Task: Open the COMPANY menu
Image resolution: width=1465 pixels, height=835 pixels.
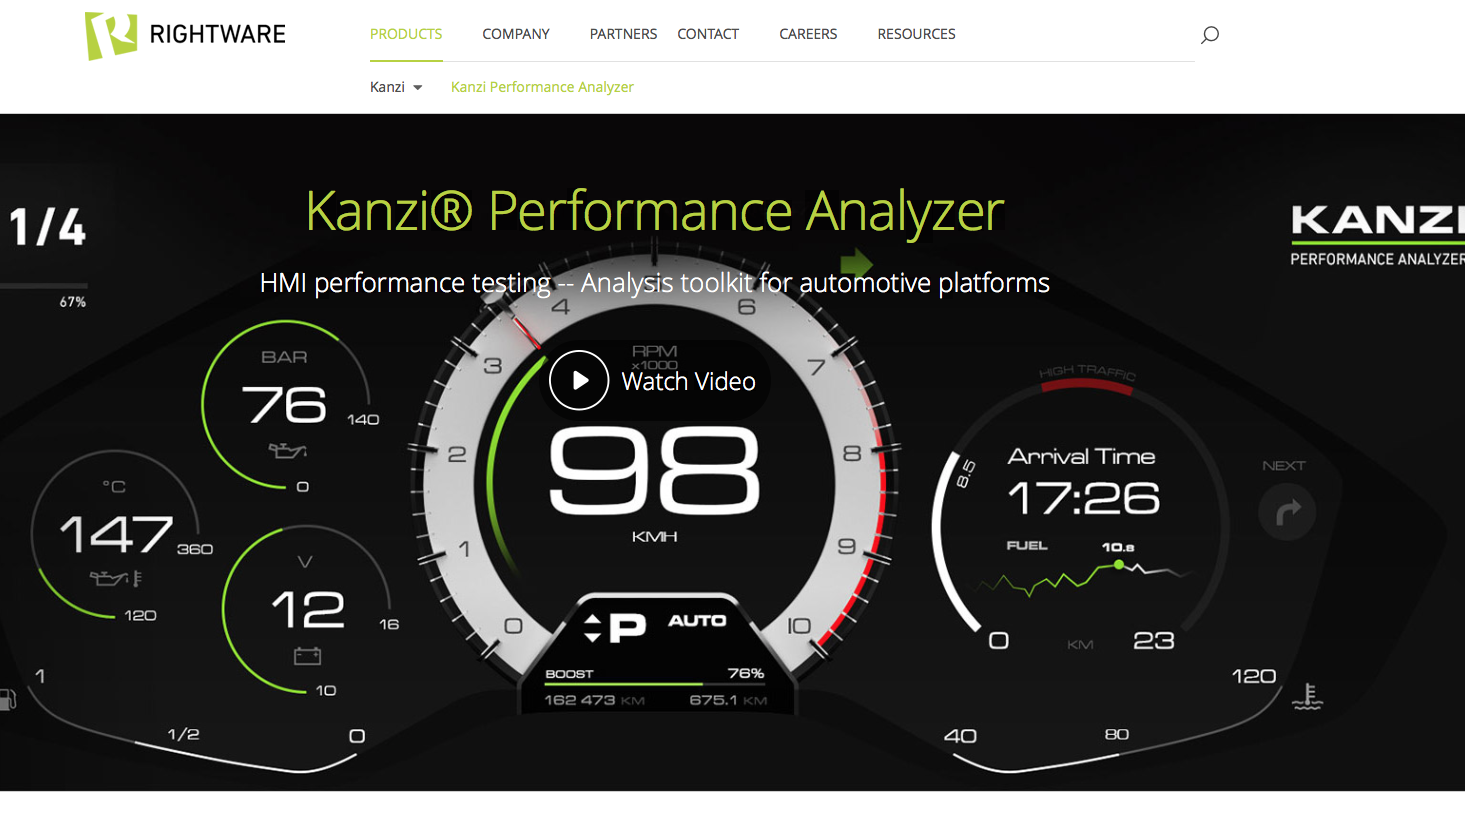Action: (516, 34)
